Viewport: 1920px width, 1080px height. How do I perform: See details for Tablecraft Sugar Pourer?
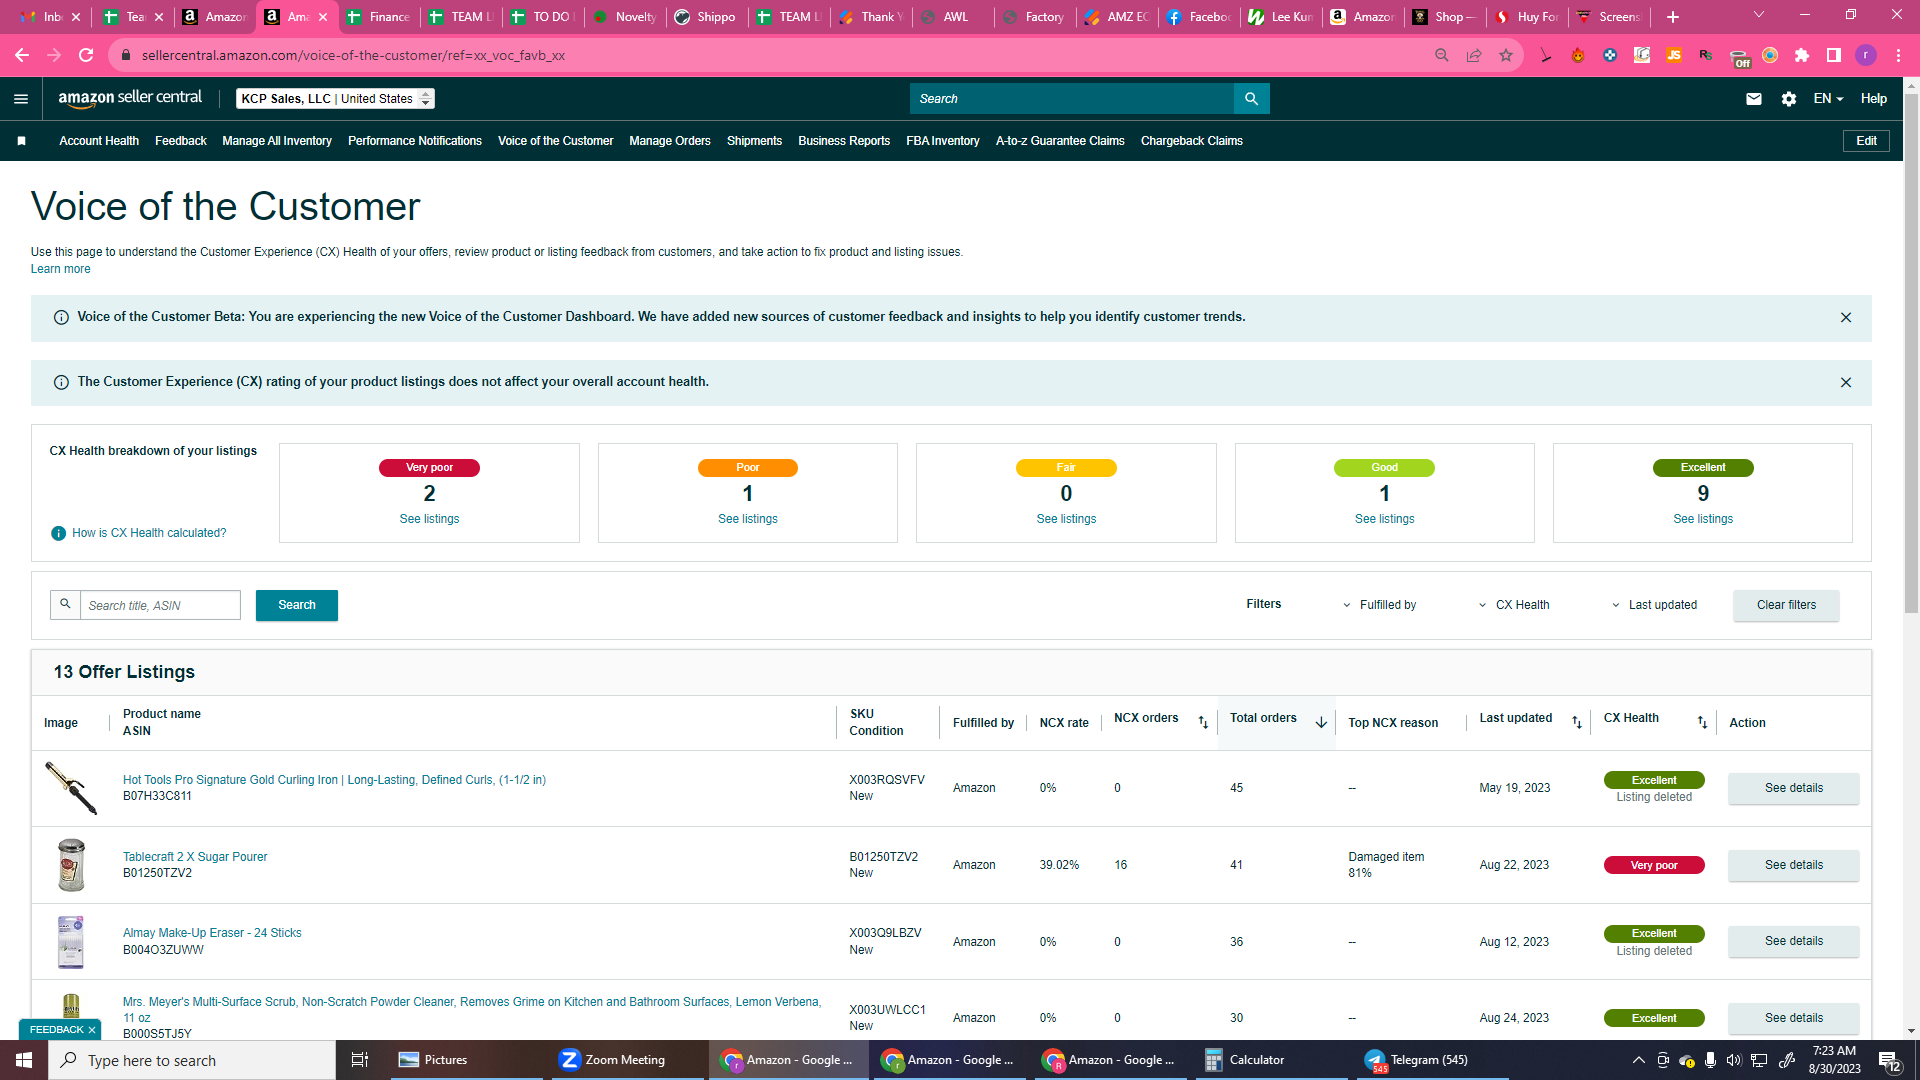click(x=1794, y=865)
